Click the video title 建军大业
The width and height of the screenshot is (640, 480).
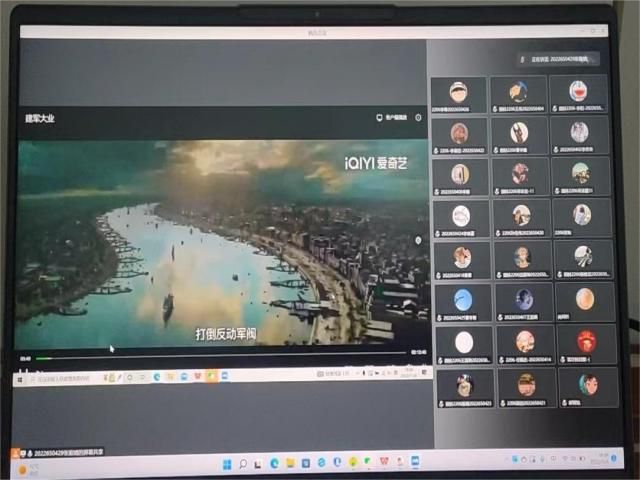click(40, 118)
